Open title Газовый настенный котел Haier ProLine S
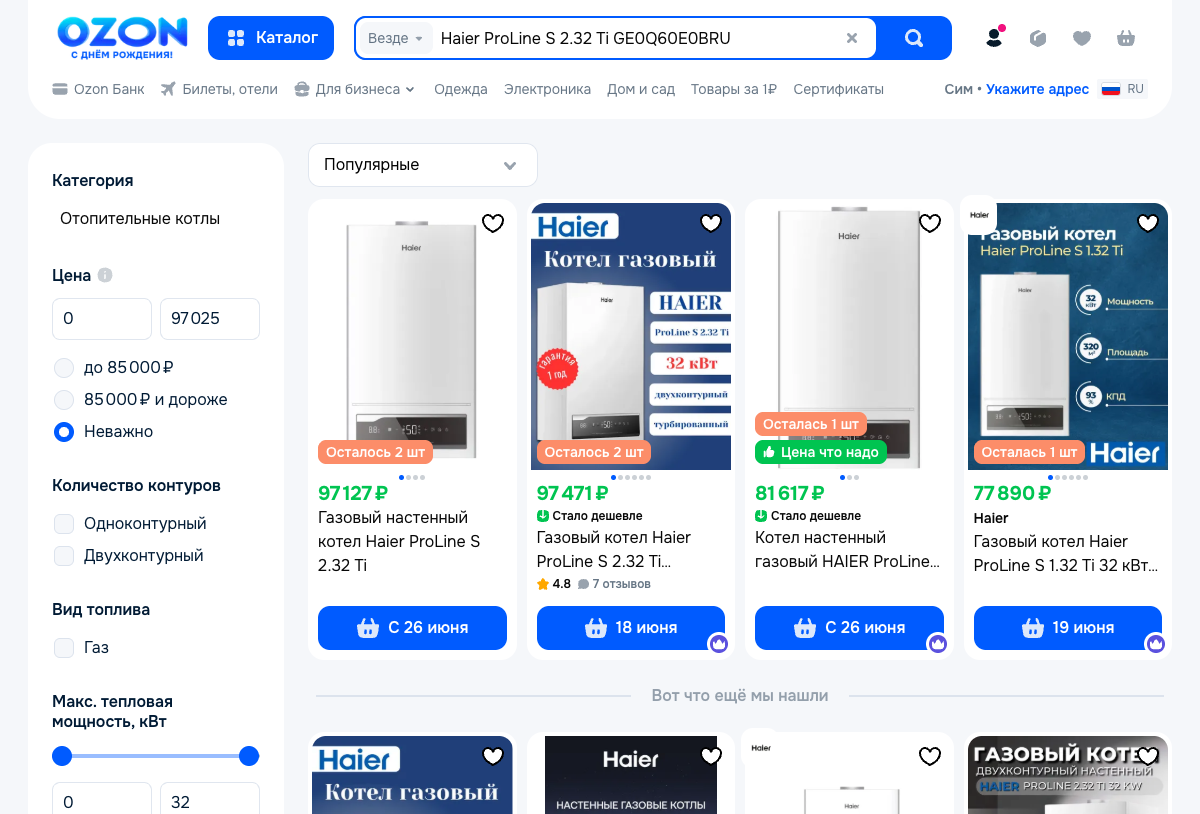This screenshot has width=1200, height=814. (399, 541)
